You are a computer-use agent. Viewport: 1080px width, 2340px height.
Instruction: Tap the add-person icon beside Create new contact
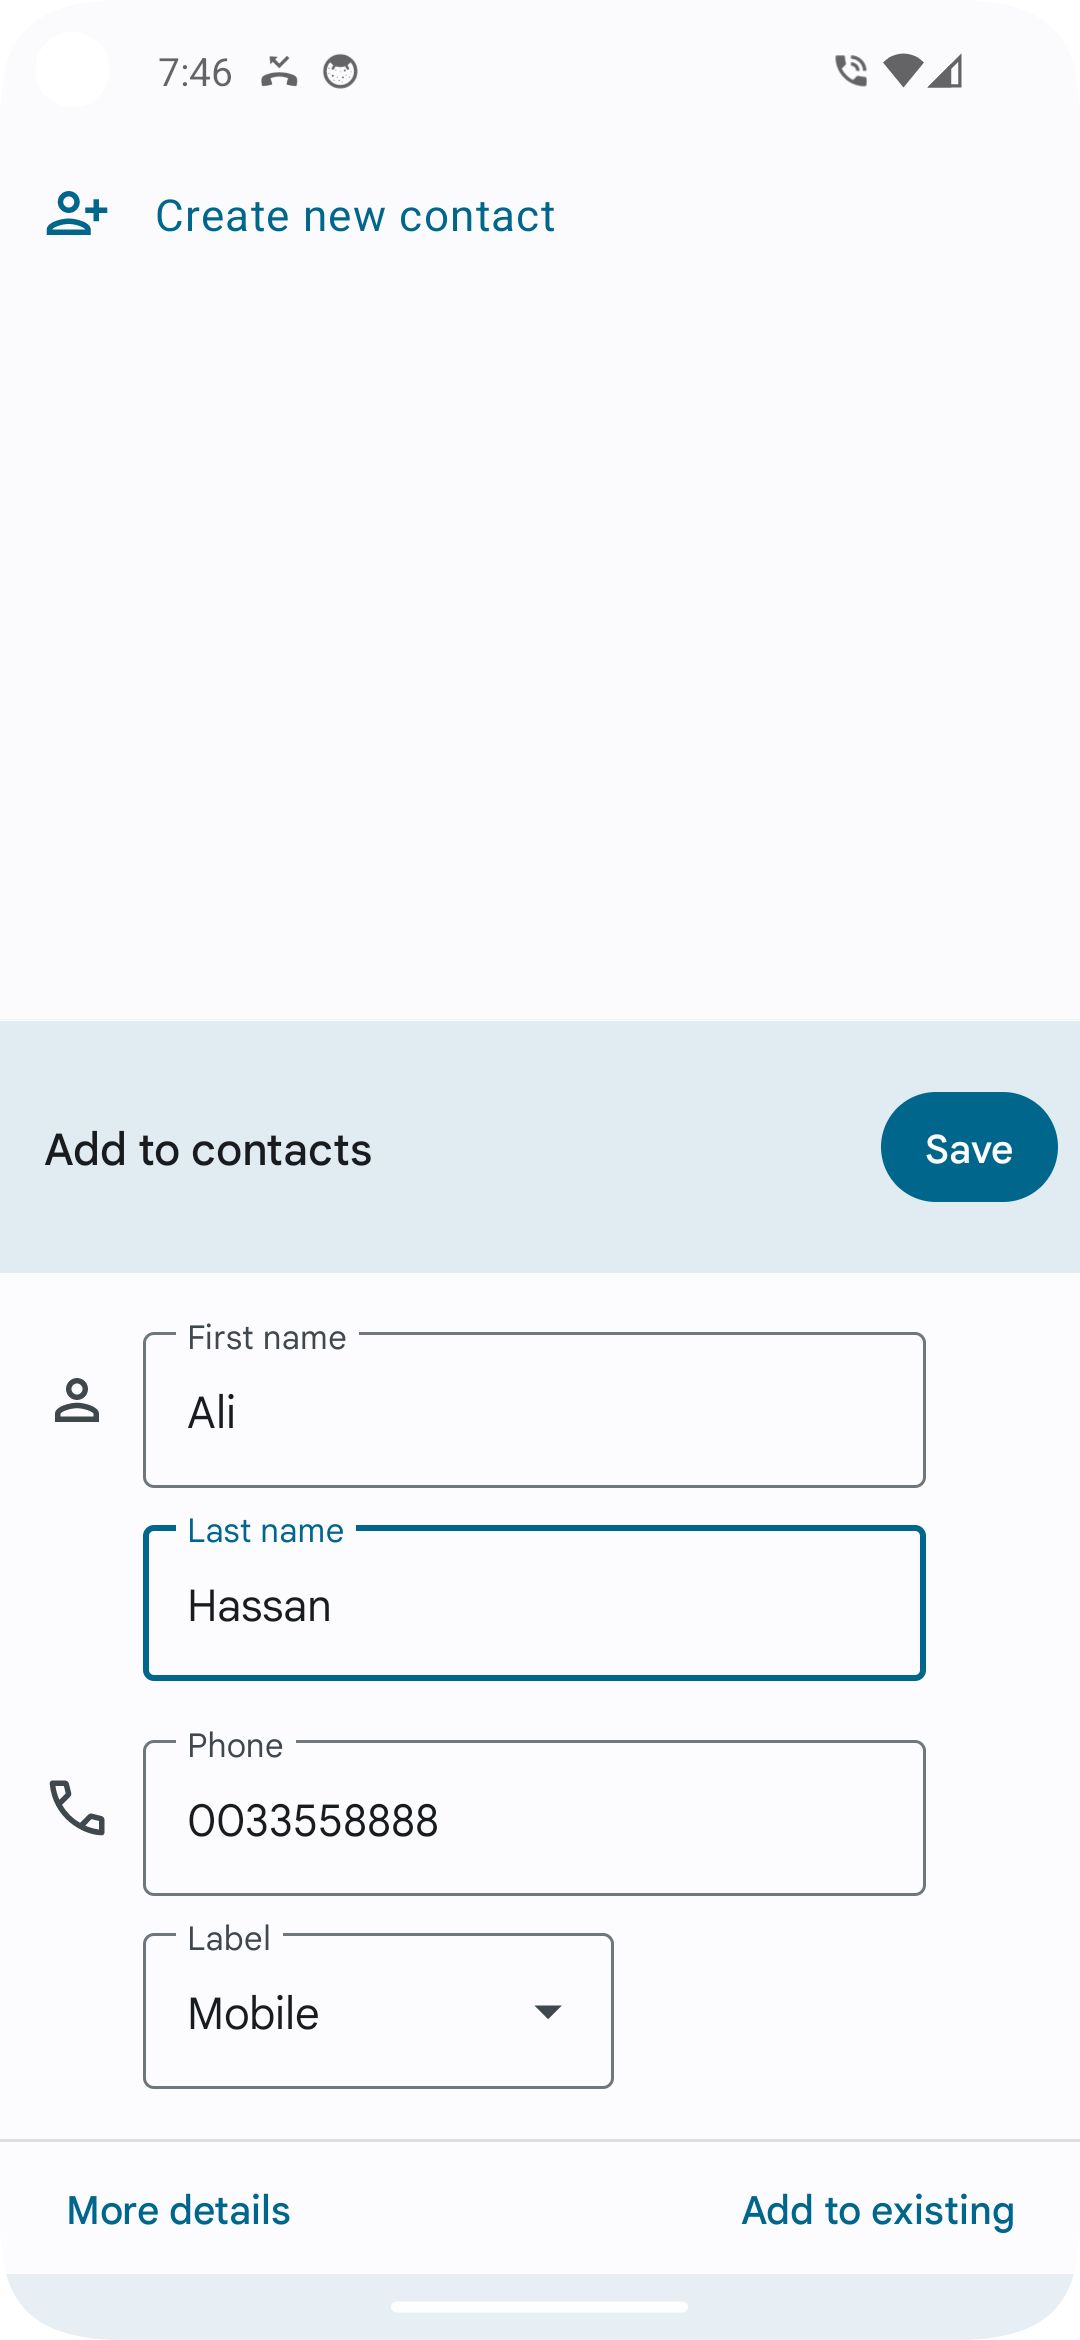click(77, 214)
